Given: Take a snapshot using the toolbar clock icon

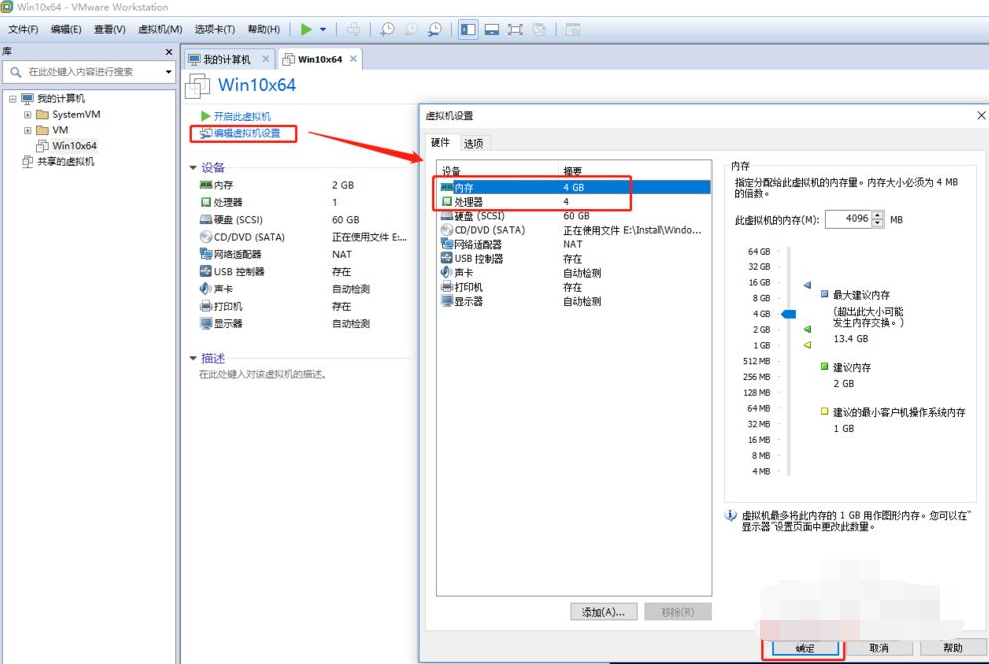Looking at the screenshot, I should click(387, 30).
